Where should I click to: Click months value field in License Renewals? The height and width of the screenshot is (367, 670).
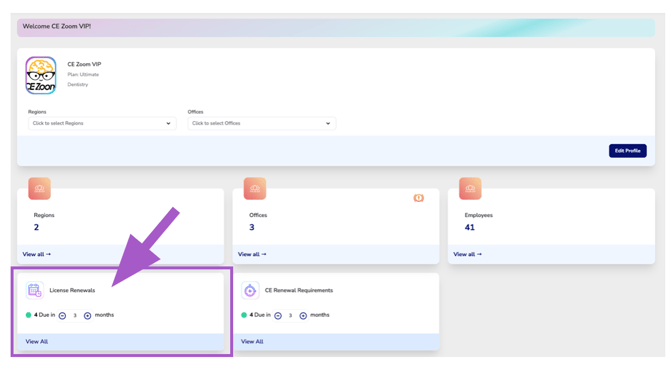(75, 316)
